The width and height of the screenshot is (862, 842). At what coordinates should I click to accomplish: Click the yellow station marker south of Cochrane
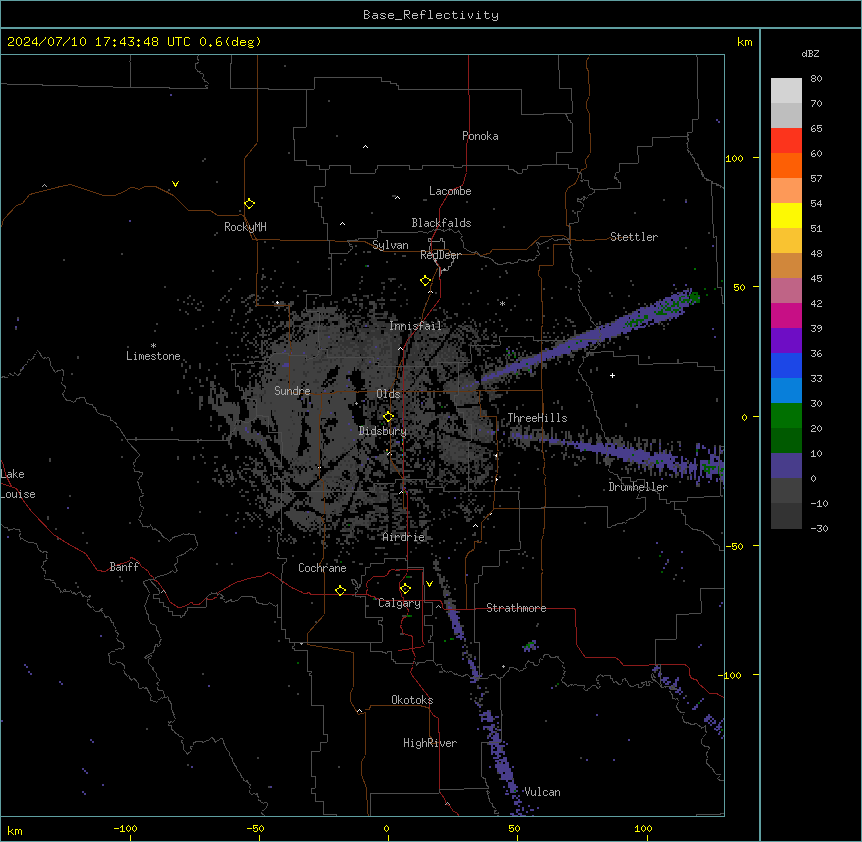tap(340, 590)
